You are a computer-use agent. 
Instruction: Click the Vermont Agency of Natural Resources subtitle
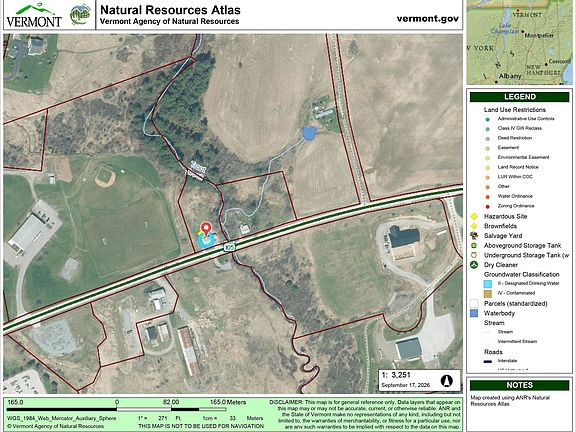[x=169, y=21]
